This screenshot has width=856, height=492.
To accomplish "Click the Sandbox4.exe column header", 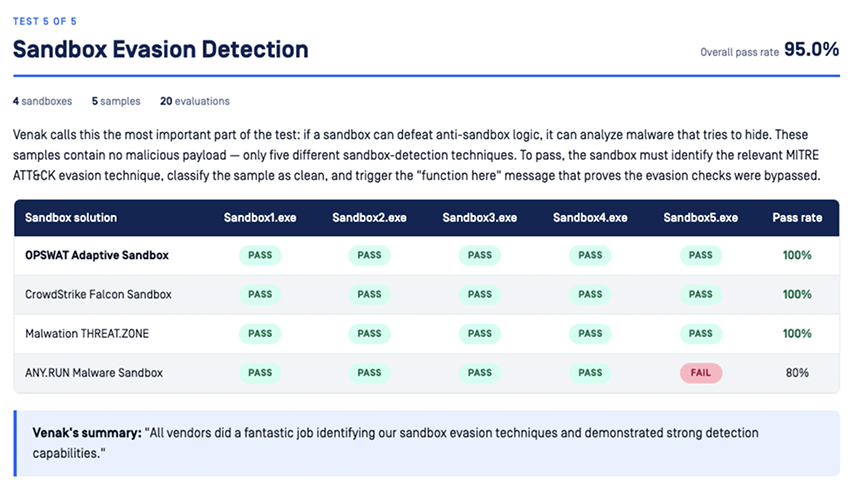I will [x=590, y=218].
